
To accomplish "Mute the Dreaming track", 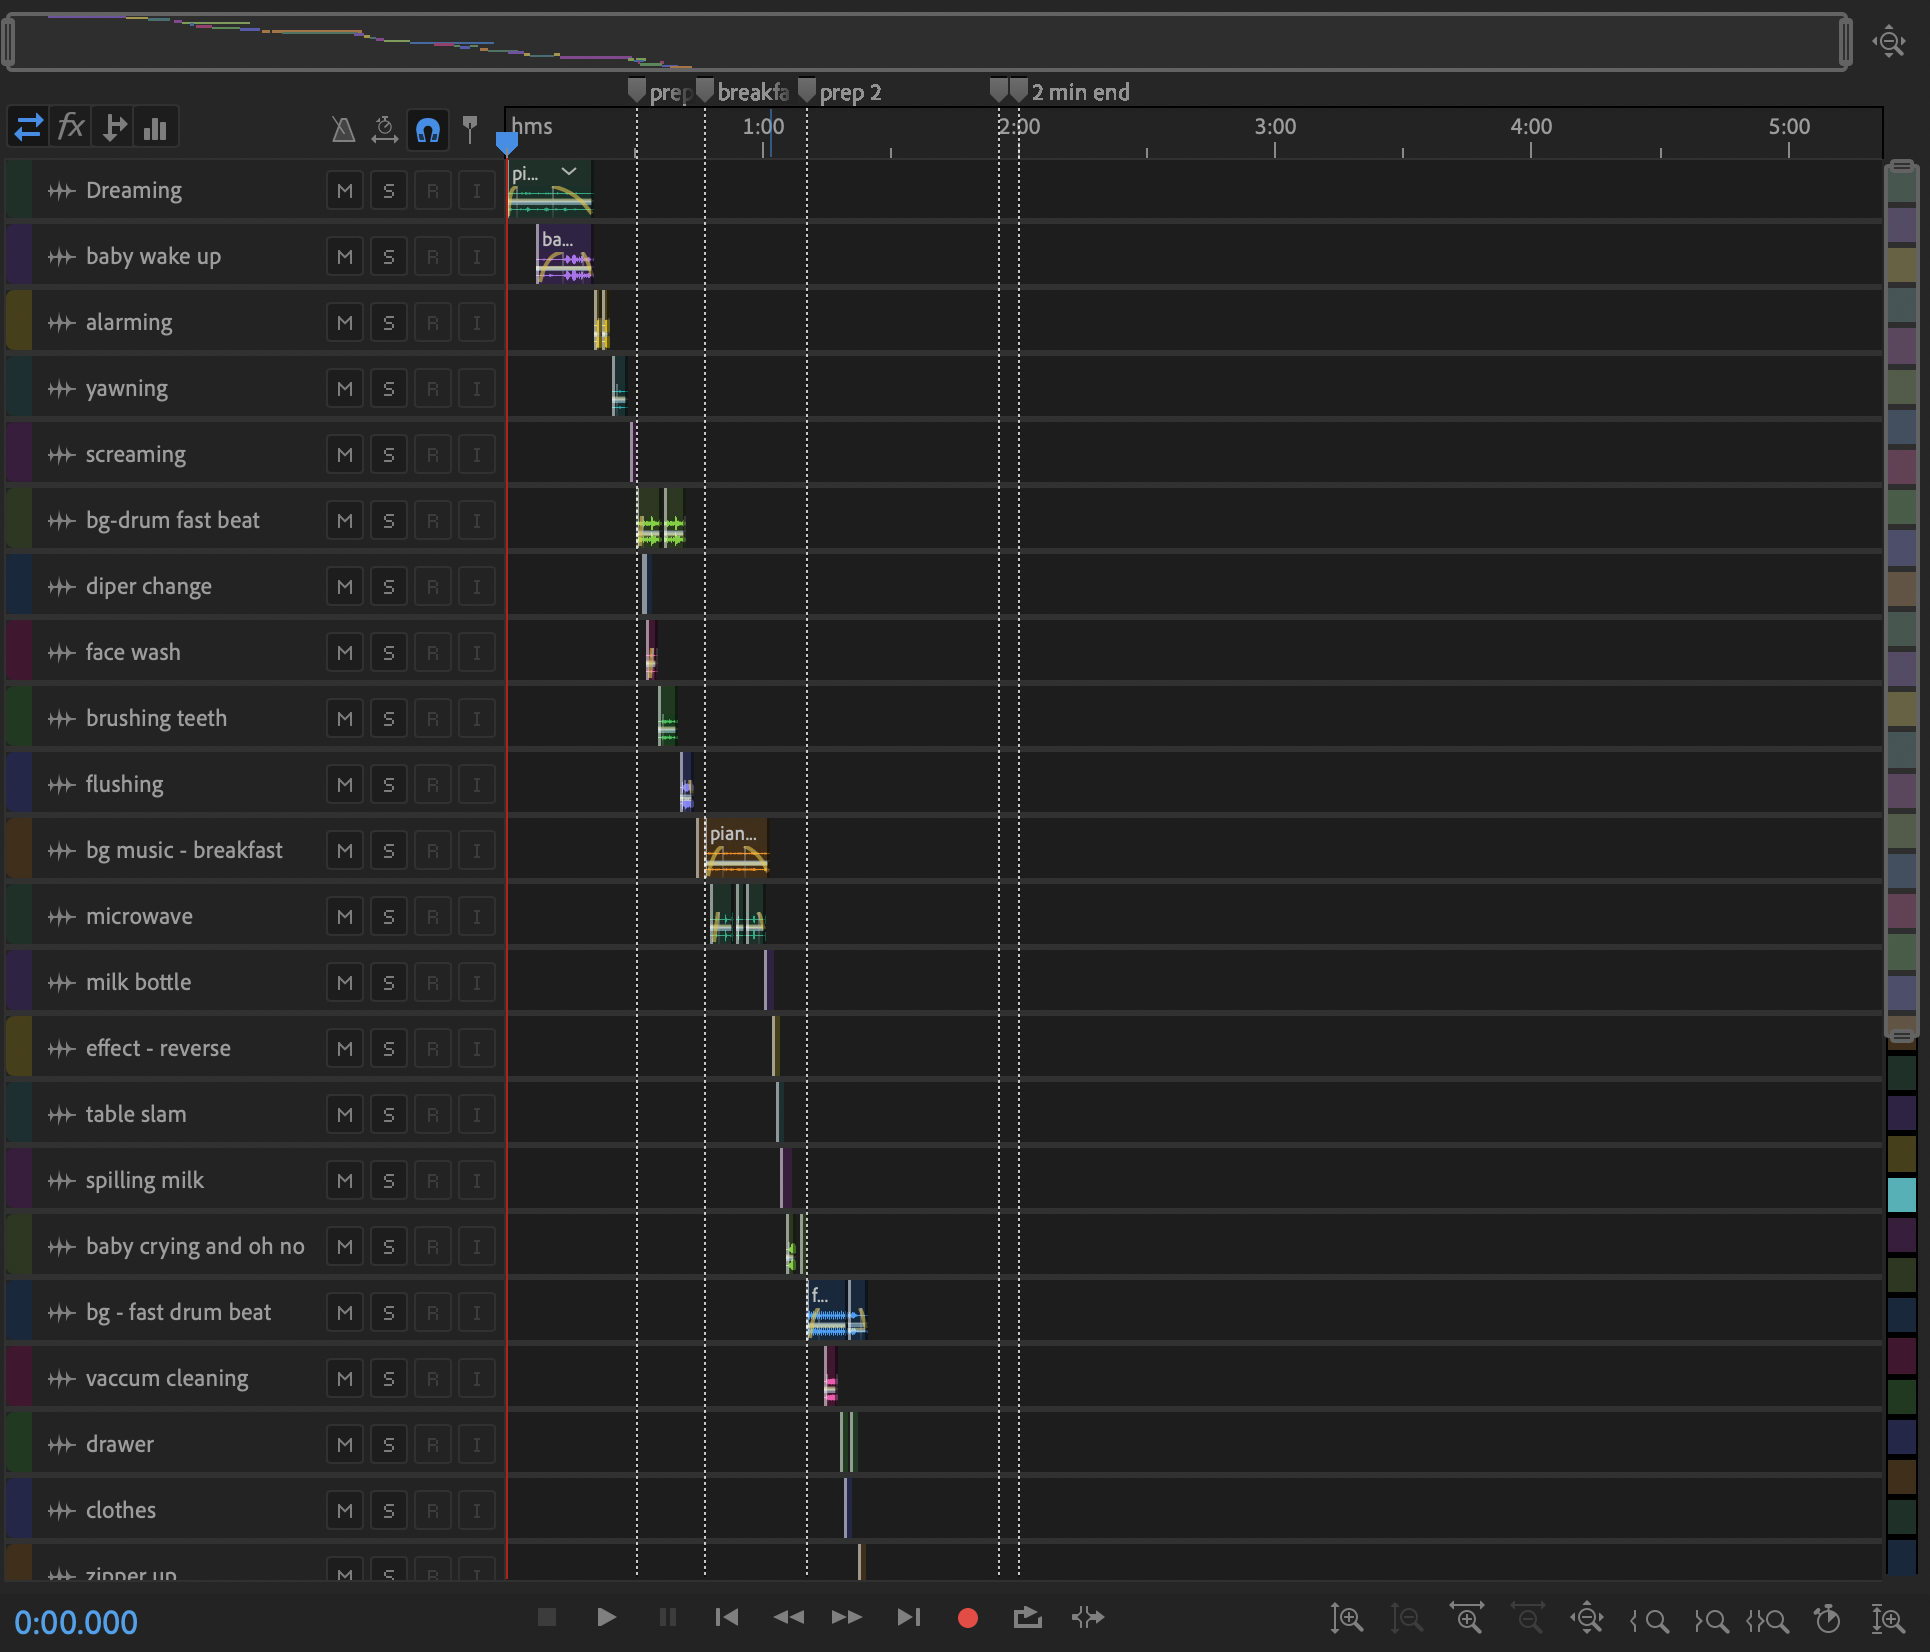I will (x=345, y=190).
